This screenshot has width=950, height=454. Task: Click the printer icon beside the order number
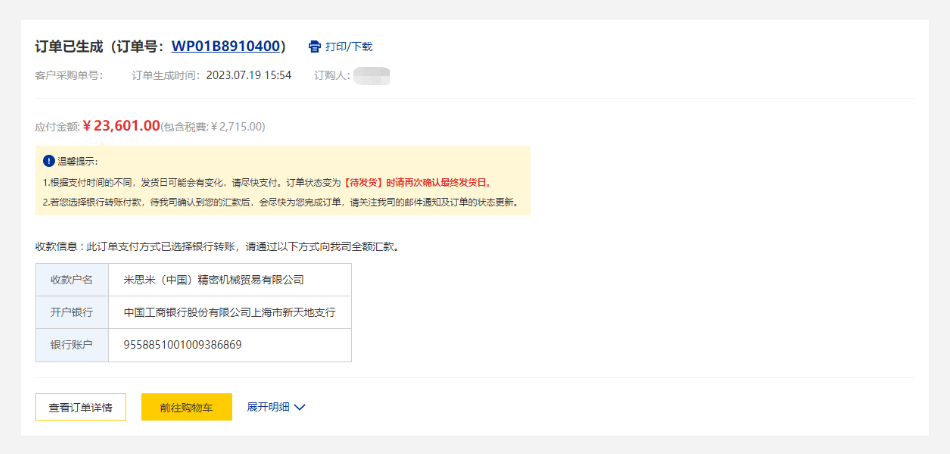(315, 46)
